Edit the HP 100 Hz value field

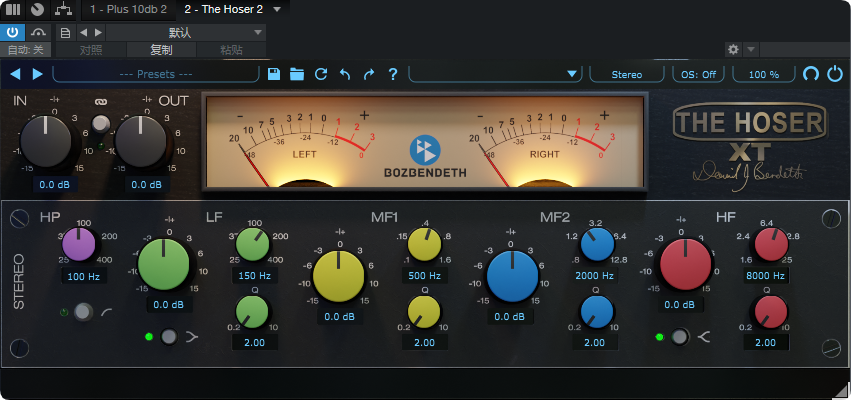[x=84, y=277]
